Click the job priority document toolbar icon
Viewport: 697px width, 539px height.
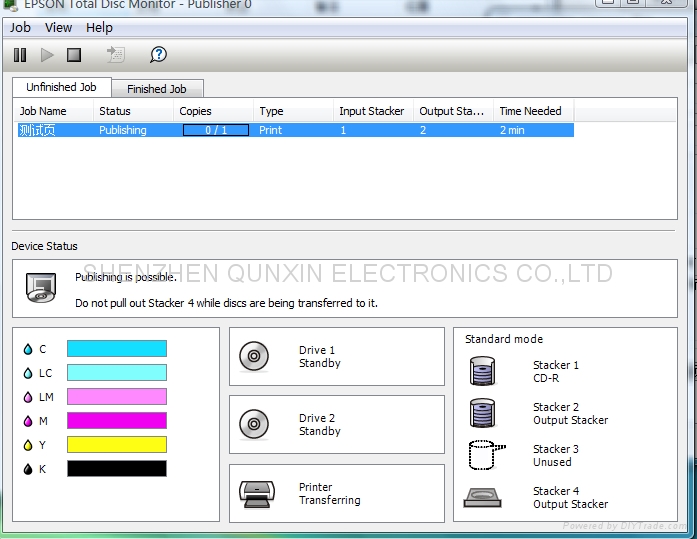(x=116, y=55)
